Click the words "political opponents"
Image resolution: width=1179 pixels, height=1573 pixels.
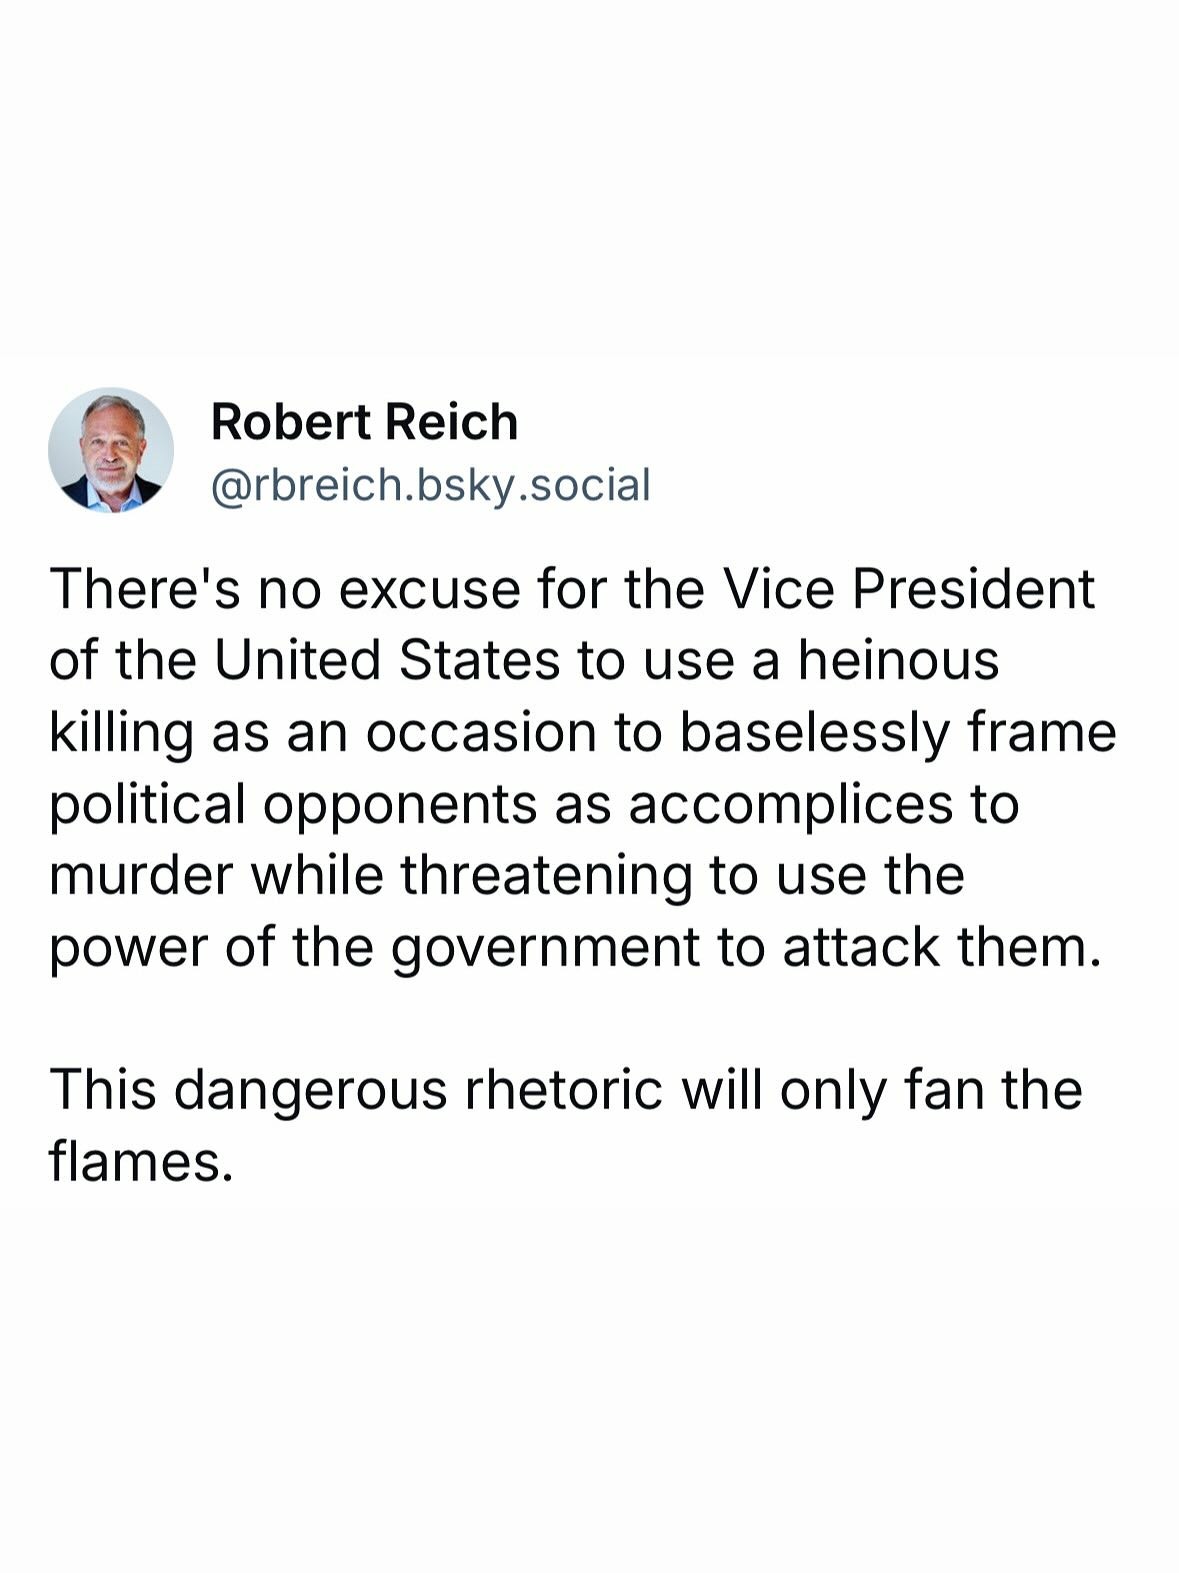293,804
